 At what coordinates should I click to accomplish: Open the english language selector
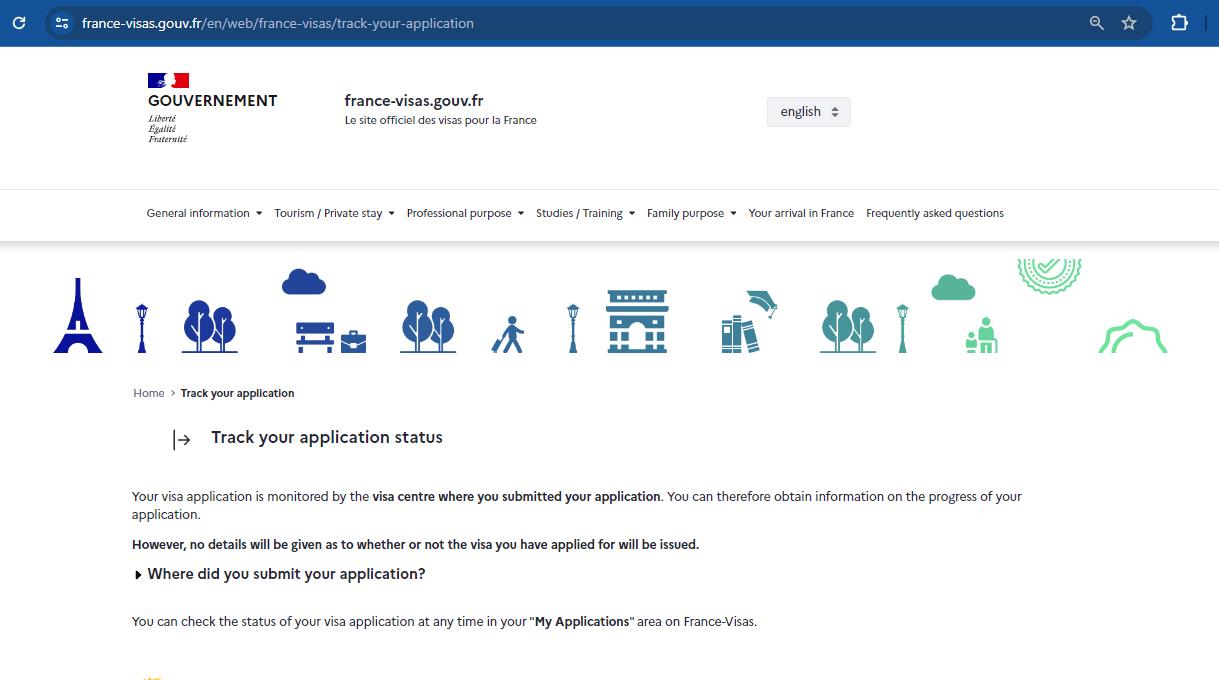(x=807, y=111)
